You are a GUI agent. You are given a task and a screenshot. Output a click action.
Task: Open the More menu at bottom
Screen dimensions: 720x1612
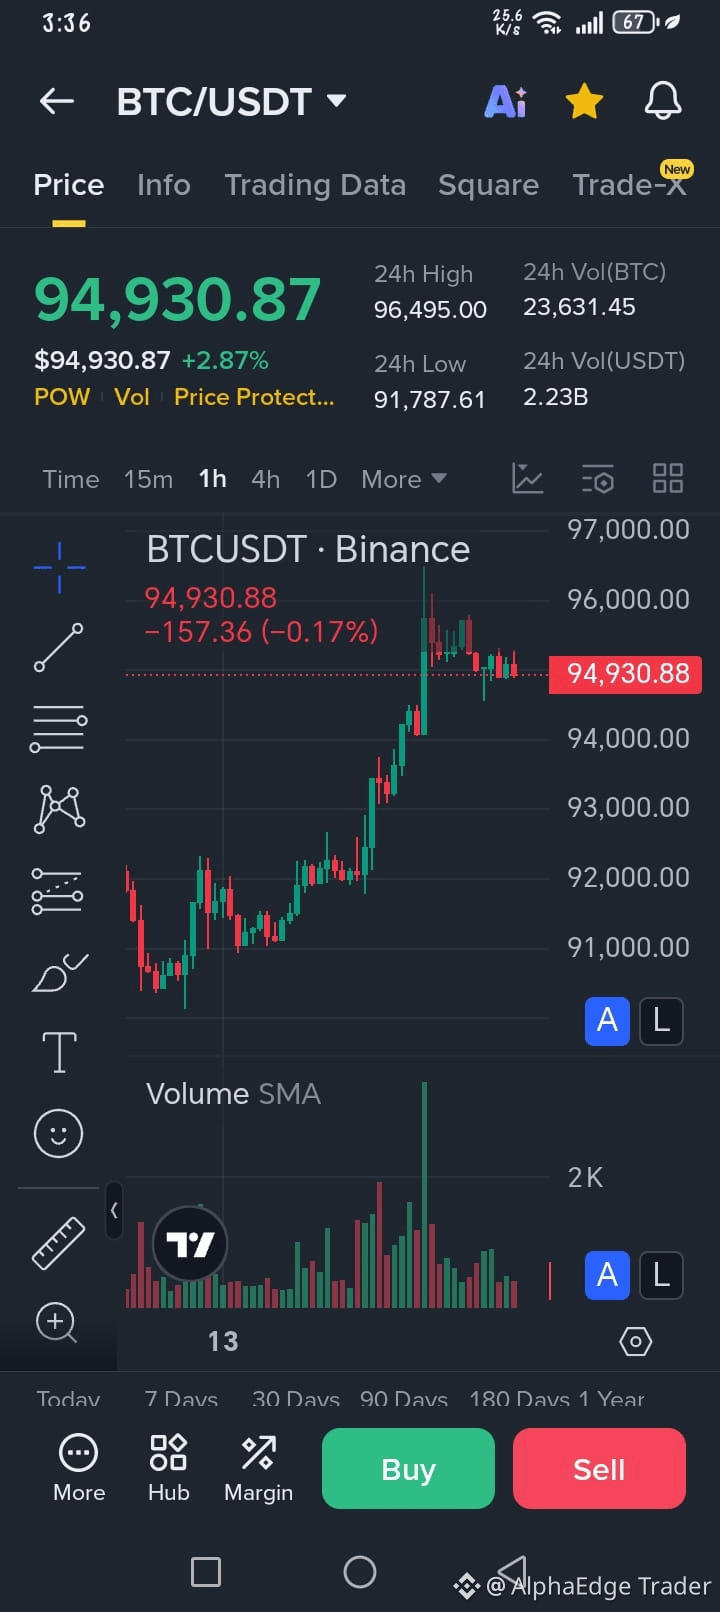tap(79, 1469)
